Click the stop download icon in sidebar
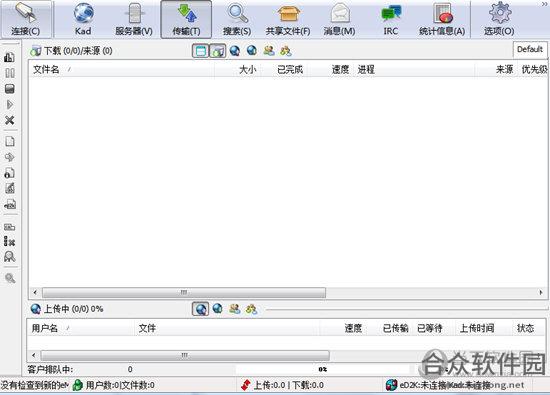The width and height of the screenshot is (550, 395). 10,89
